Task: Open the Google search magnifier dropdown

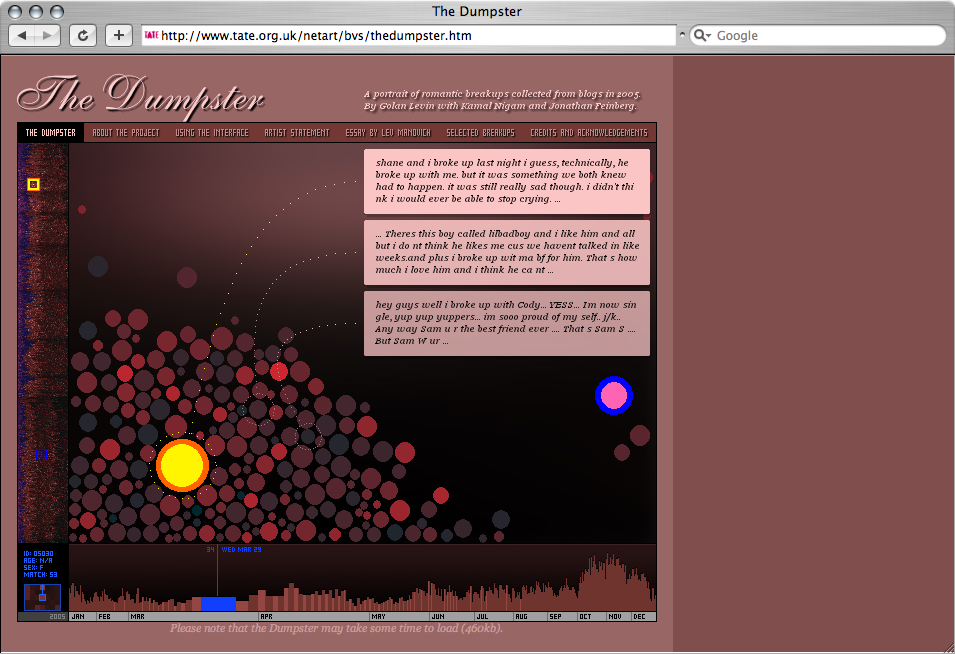Action: coord(702,35)
